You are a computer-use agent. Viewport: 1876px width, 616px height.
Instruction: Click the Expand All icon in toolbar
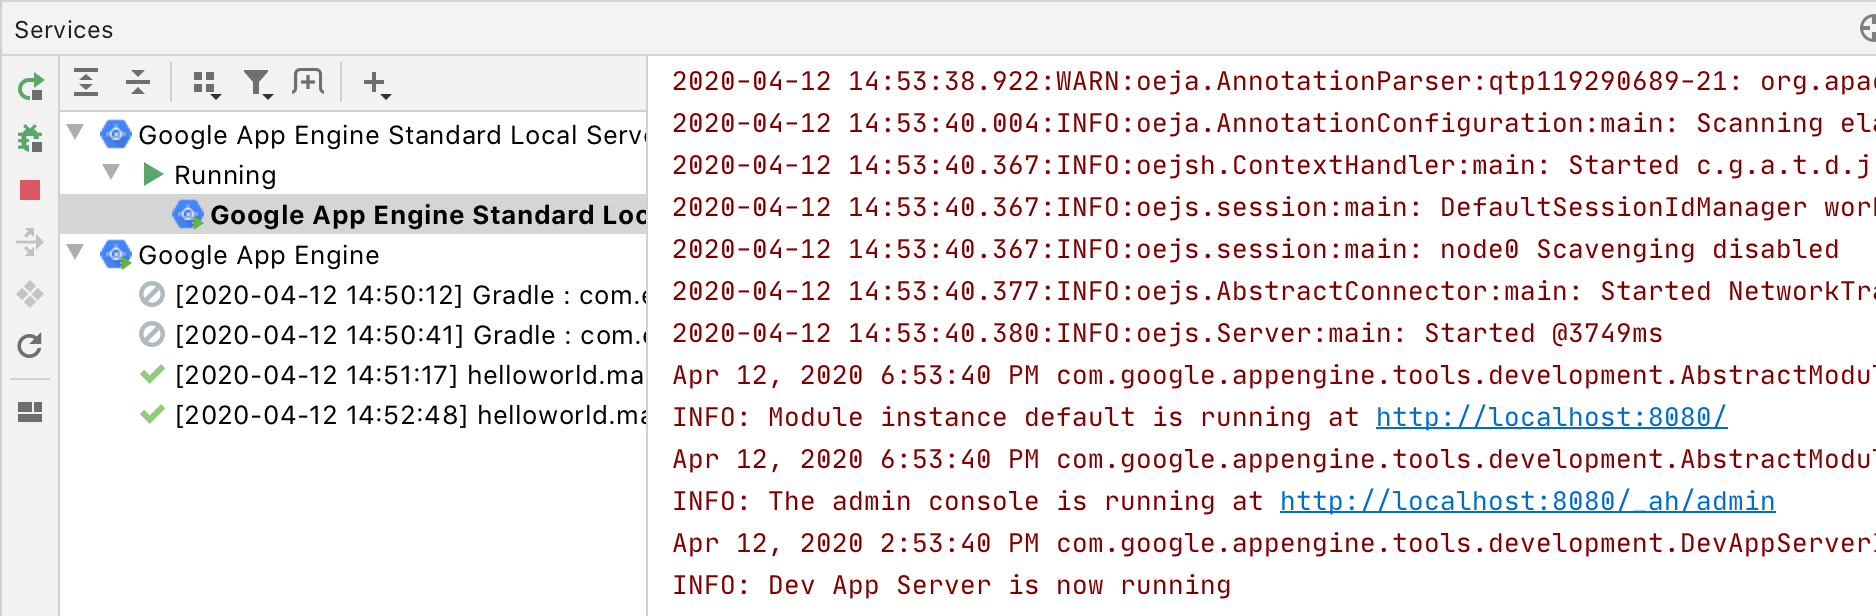coord(87,84)
